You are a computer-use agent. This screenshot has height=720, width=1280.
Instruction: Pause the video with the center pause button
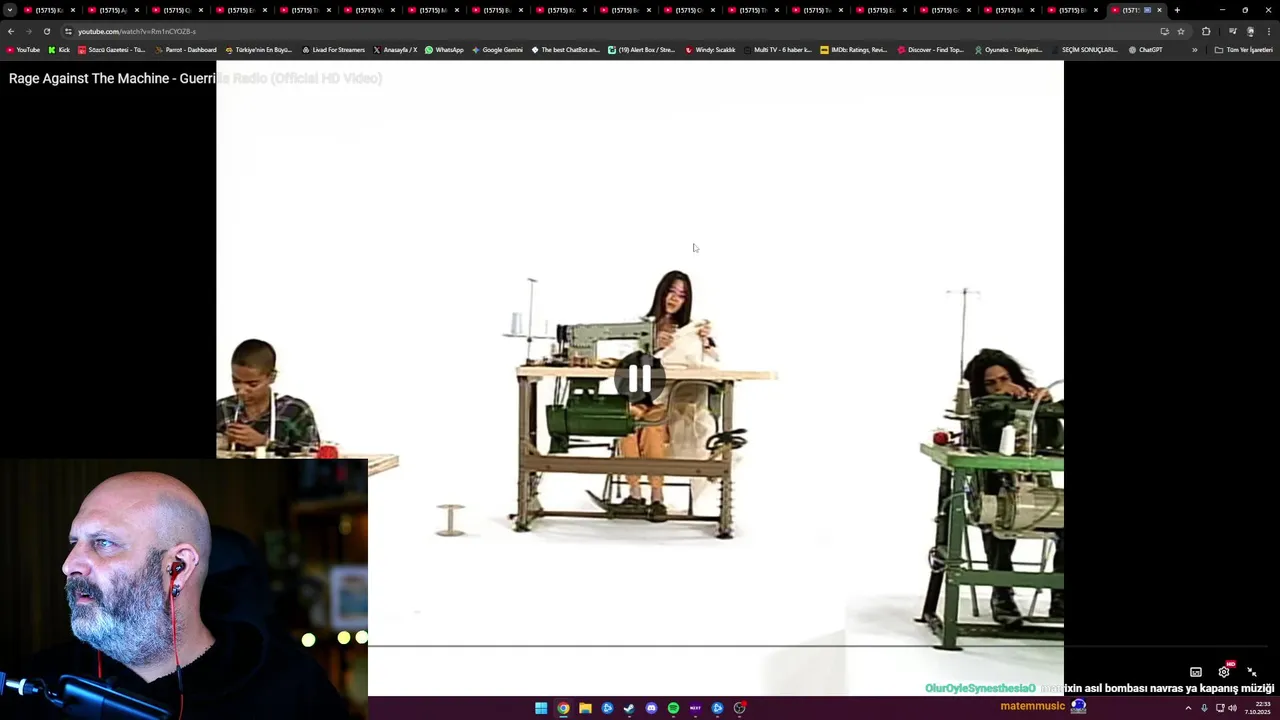point(640,379)
